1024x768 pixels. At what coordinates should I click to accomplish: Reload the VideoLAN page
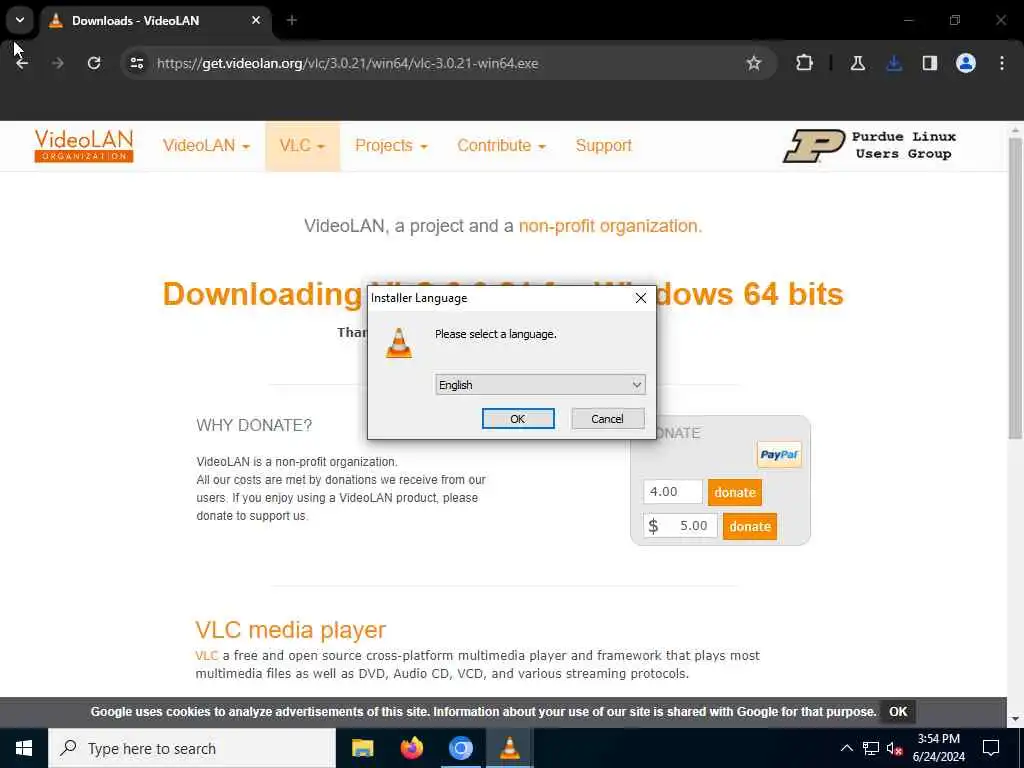[x=94, y=63]
